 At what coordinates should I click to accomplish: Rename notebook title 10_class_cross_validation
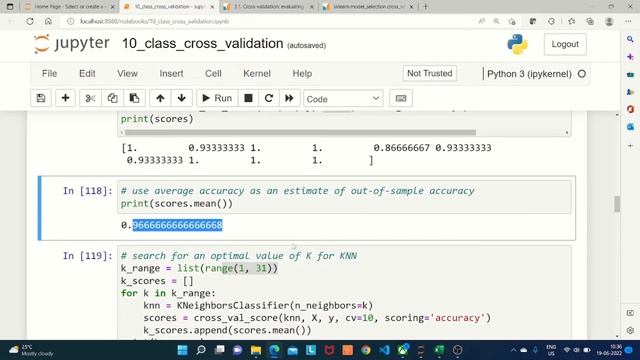click(x=202, y=44)
